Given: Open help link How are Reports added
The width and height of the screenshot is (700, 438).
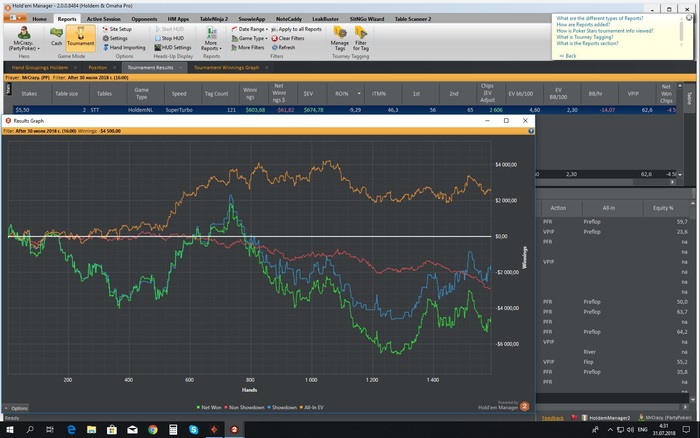Looking at the screenshot, I should click(583, 25).
